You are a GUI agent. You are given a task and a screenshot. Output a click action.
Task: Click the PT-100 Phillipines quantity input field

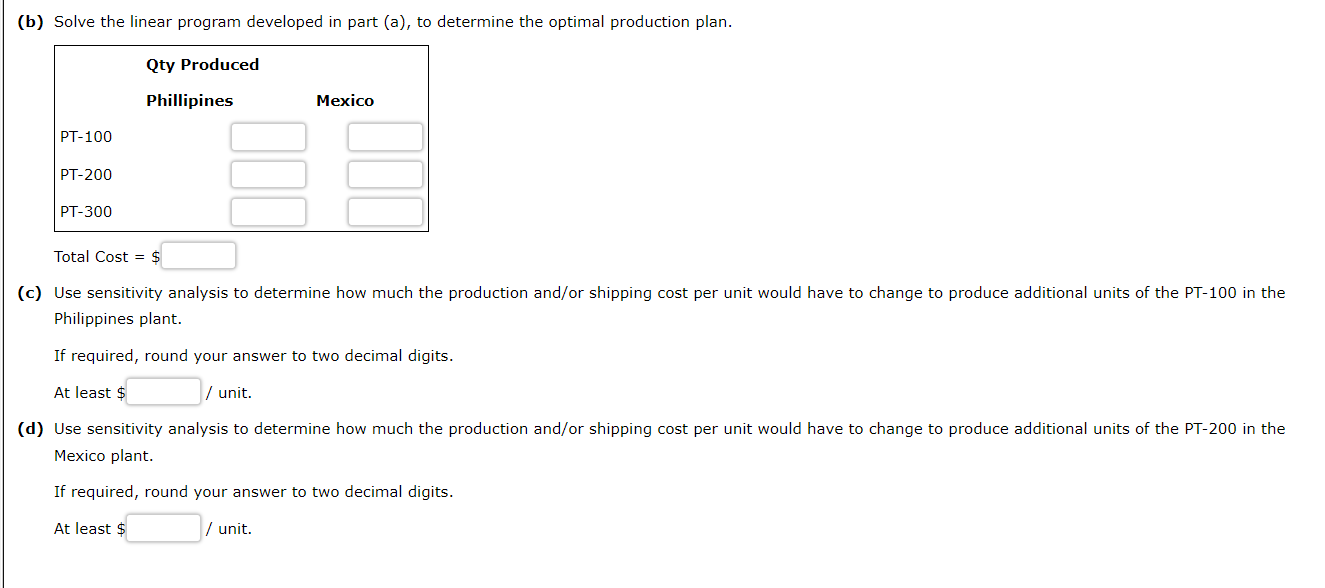click(268, 136)
